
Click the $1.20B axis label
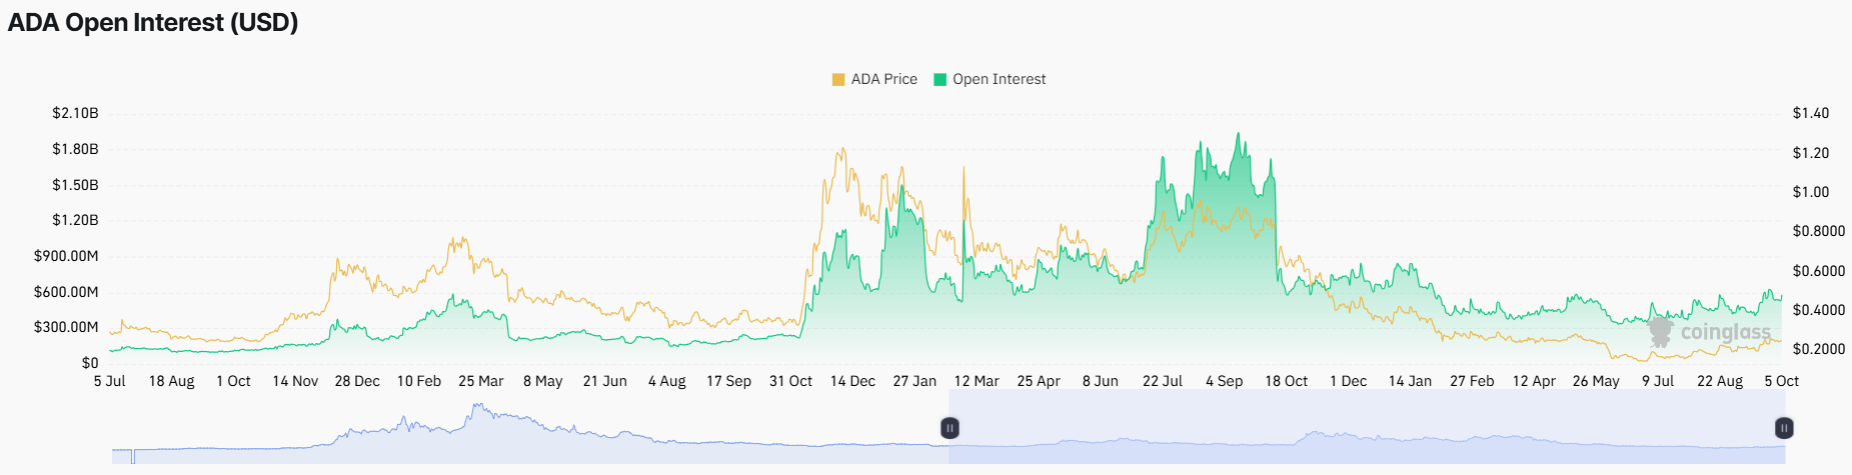[x=76, y=220]
